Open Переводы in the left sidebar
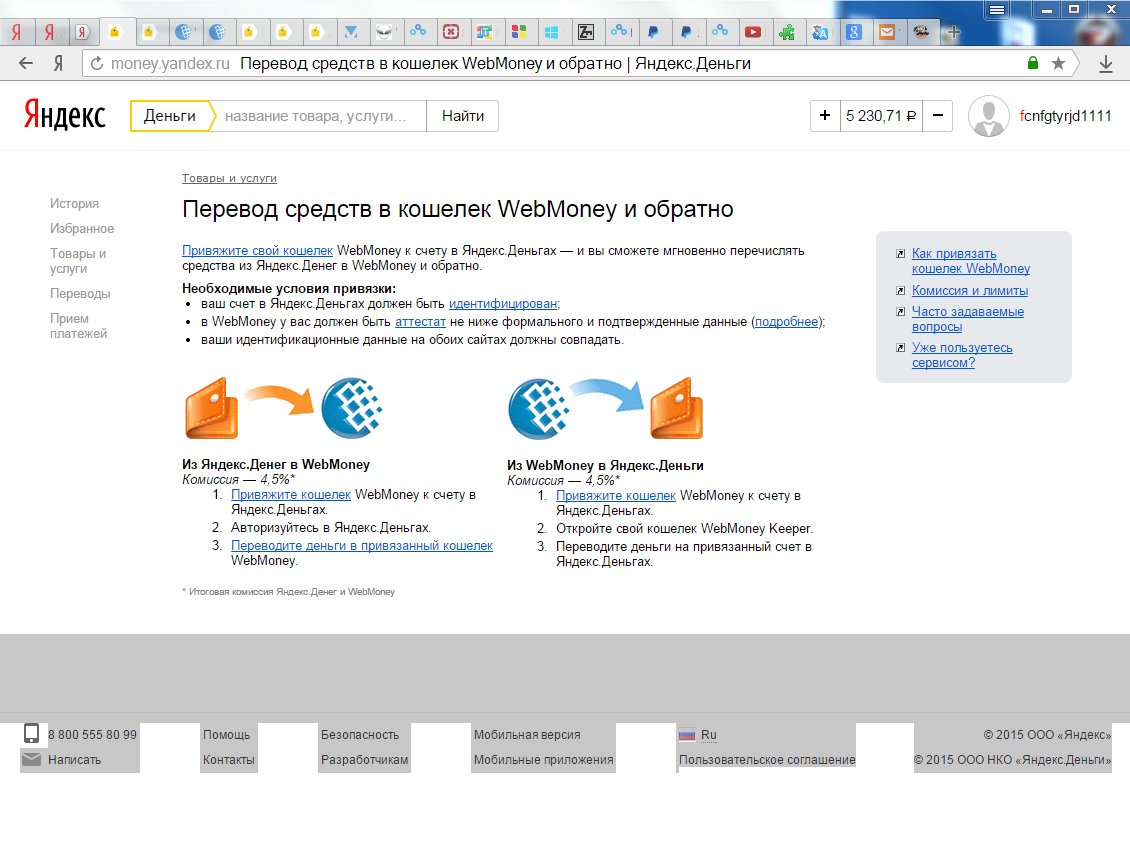 click(80, 293)
